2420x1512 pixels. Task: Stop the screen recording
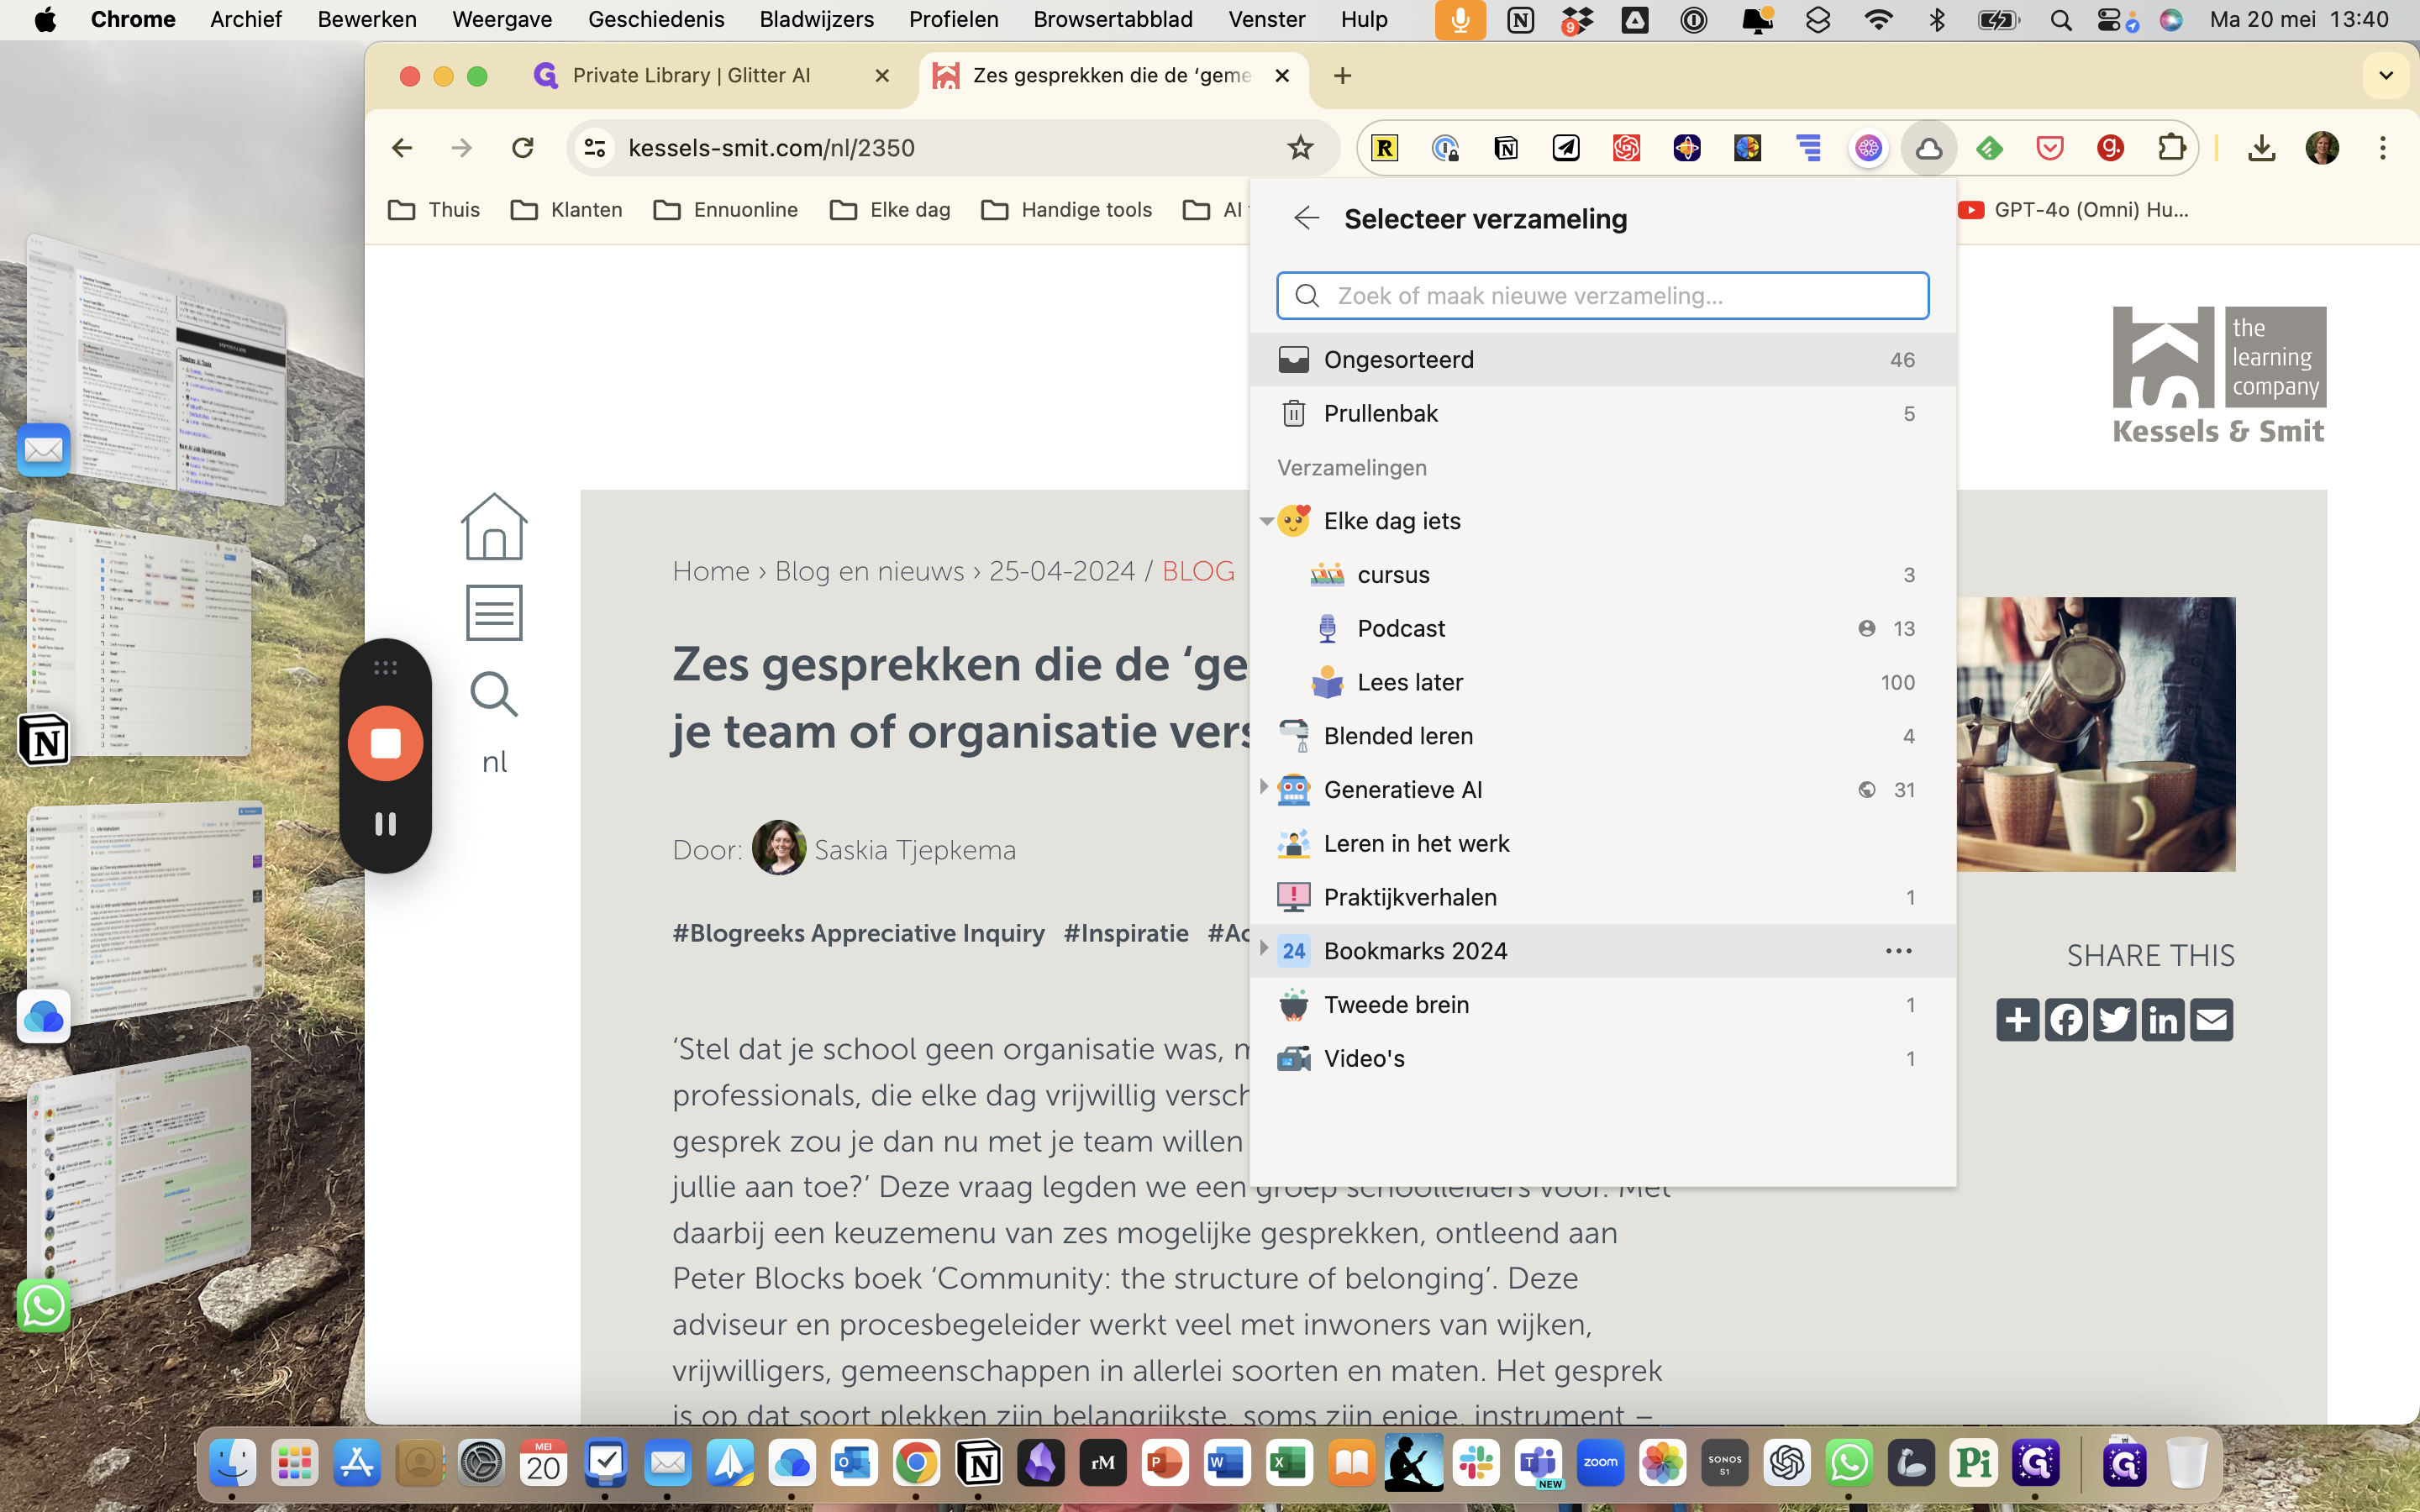[385, 743]
